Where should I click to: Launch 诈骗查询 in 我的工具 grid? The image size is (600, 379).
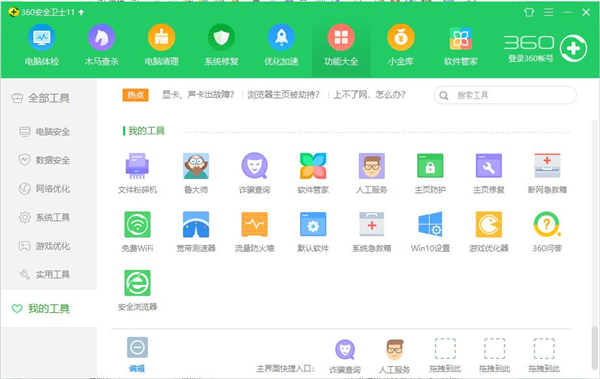click(x=254, y=173)
